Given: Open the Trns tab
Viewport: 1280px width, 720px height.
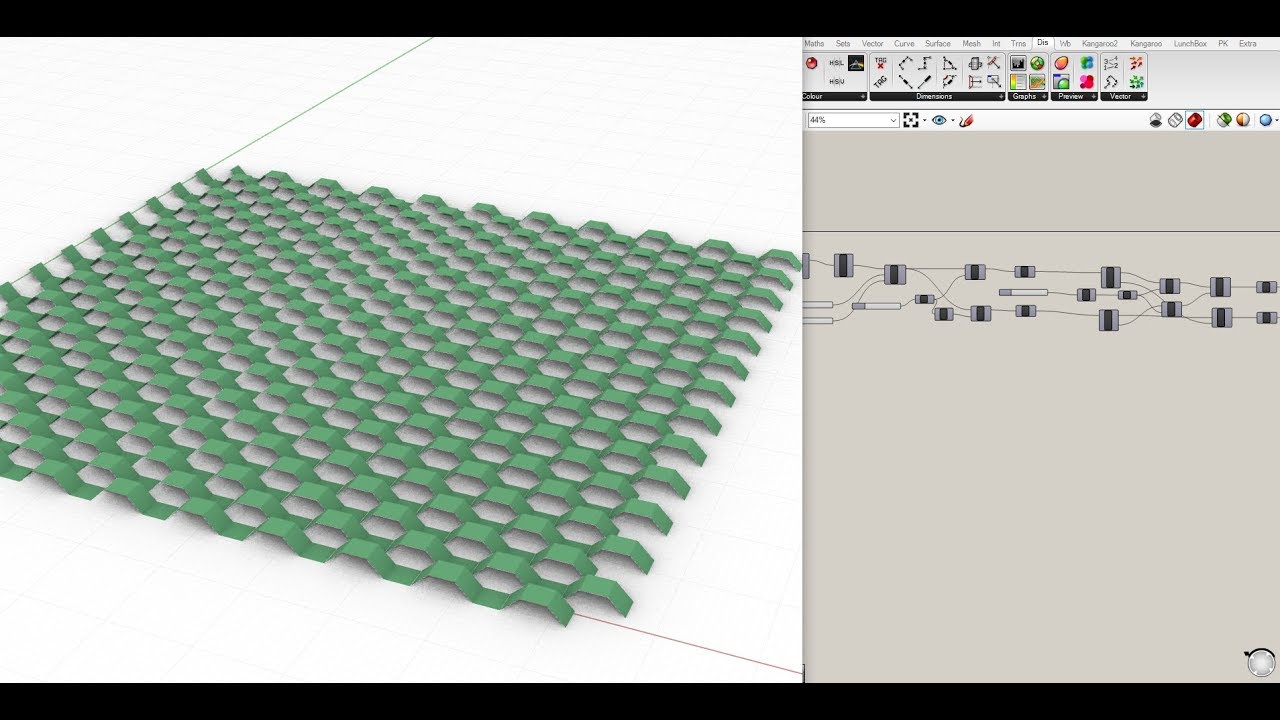Looking at the screenshot, I should [x=1018, y=44].
